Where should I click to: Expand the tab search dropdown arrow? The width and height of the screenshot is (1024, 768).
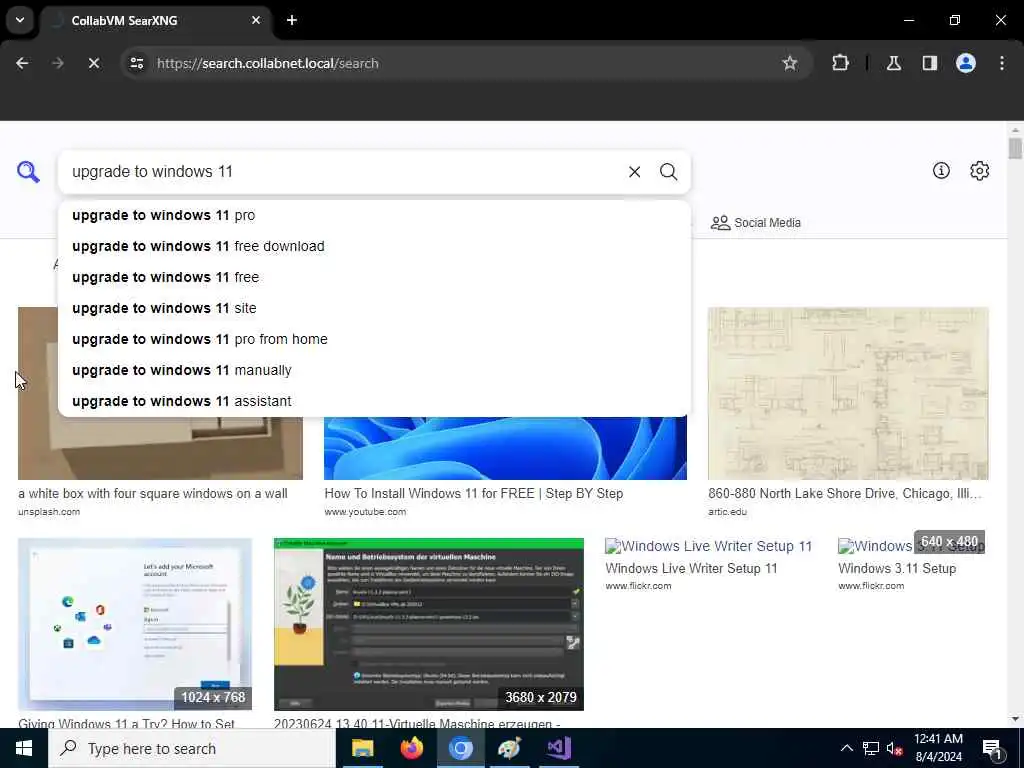click(20, 20)
